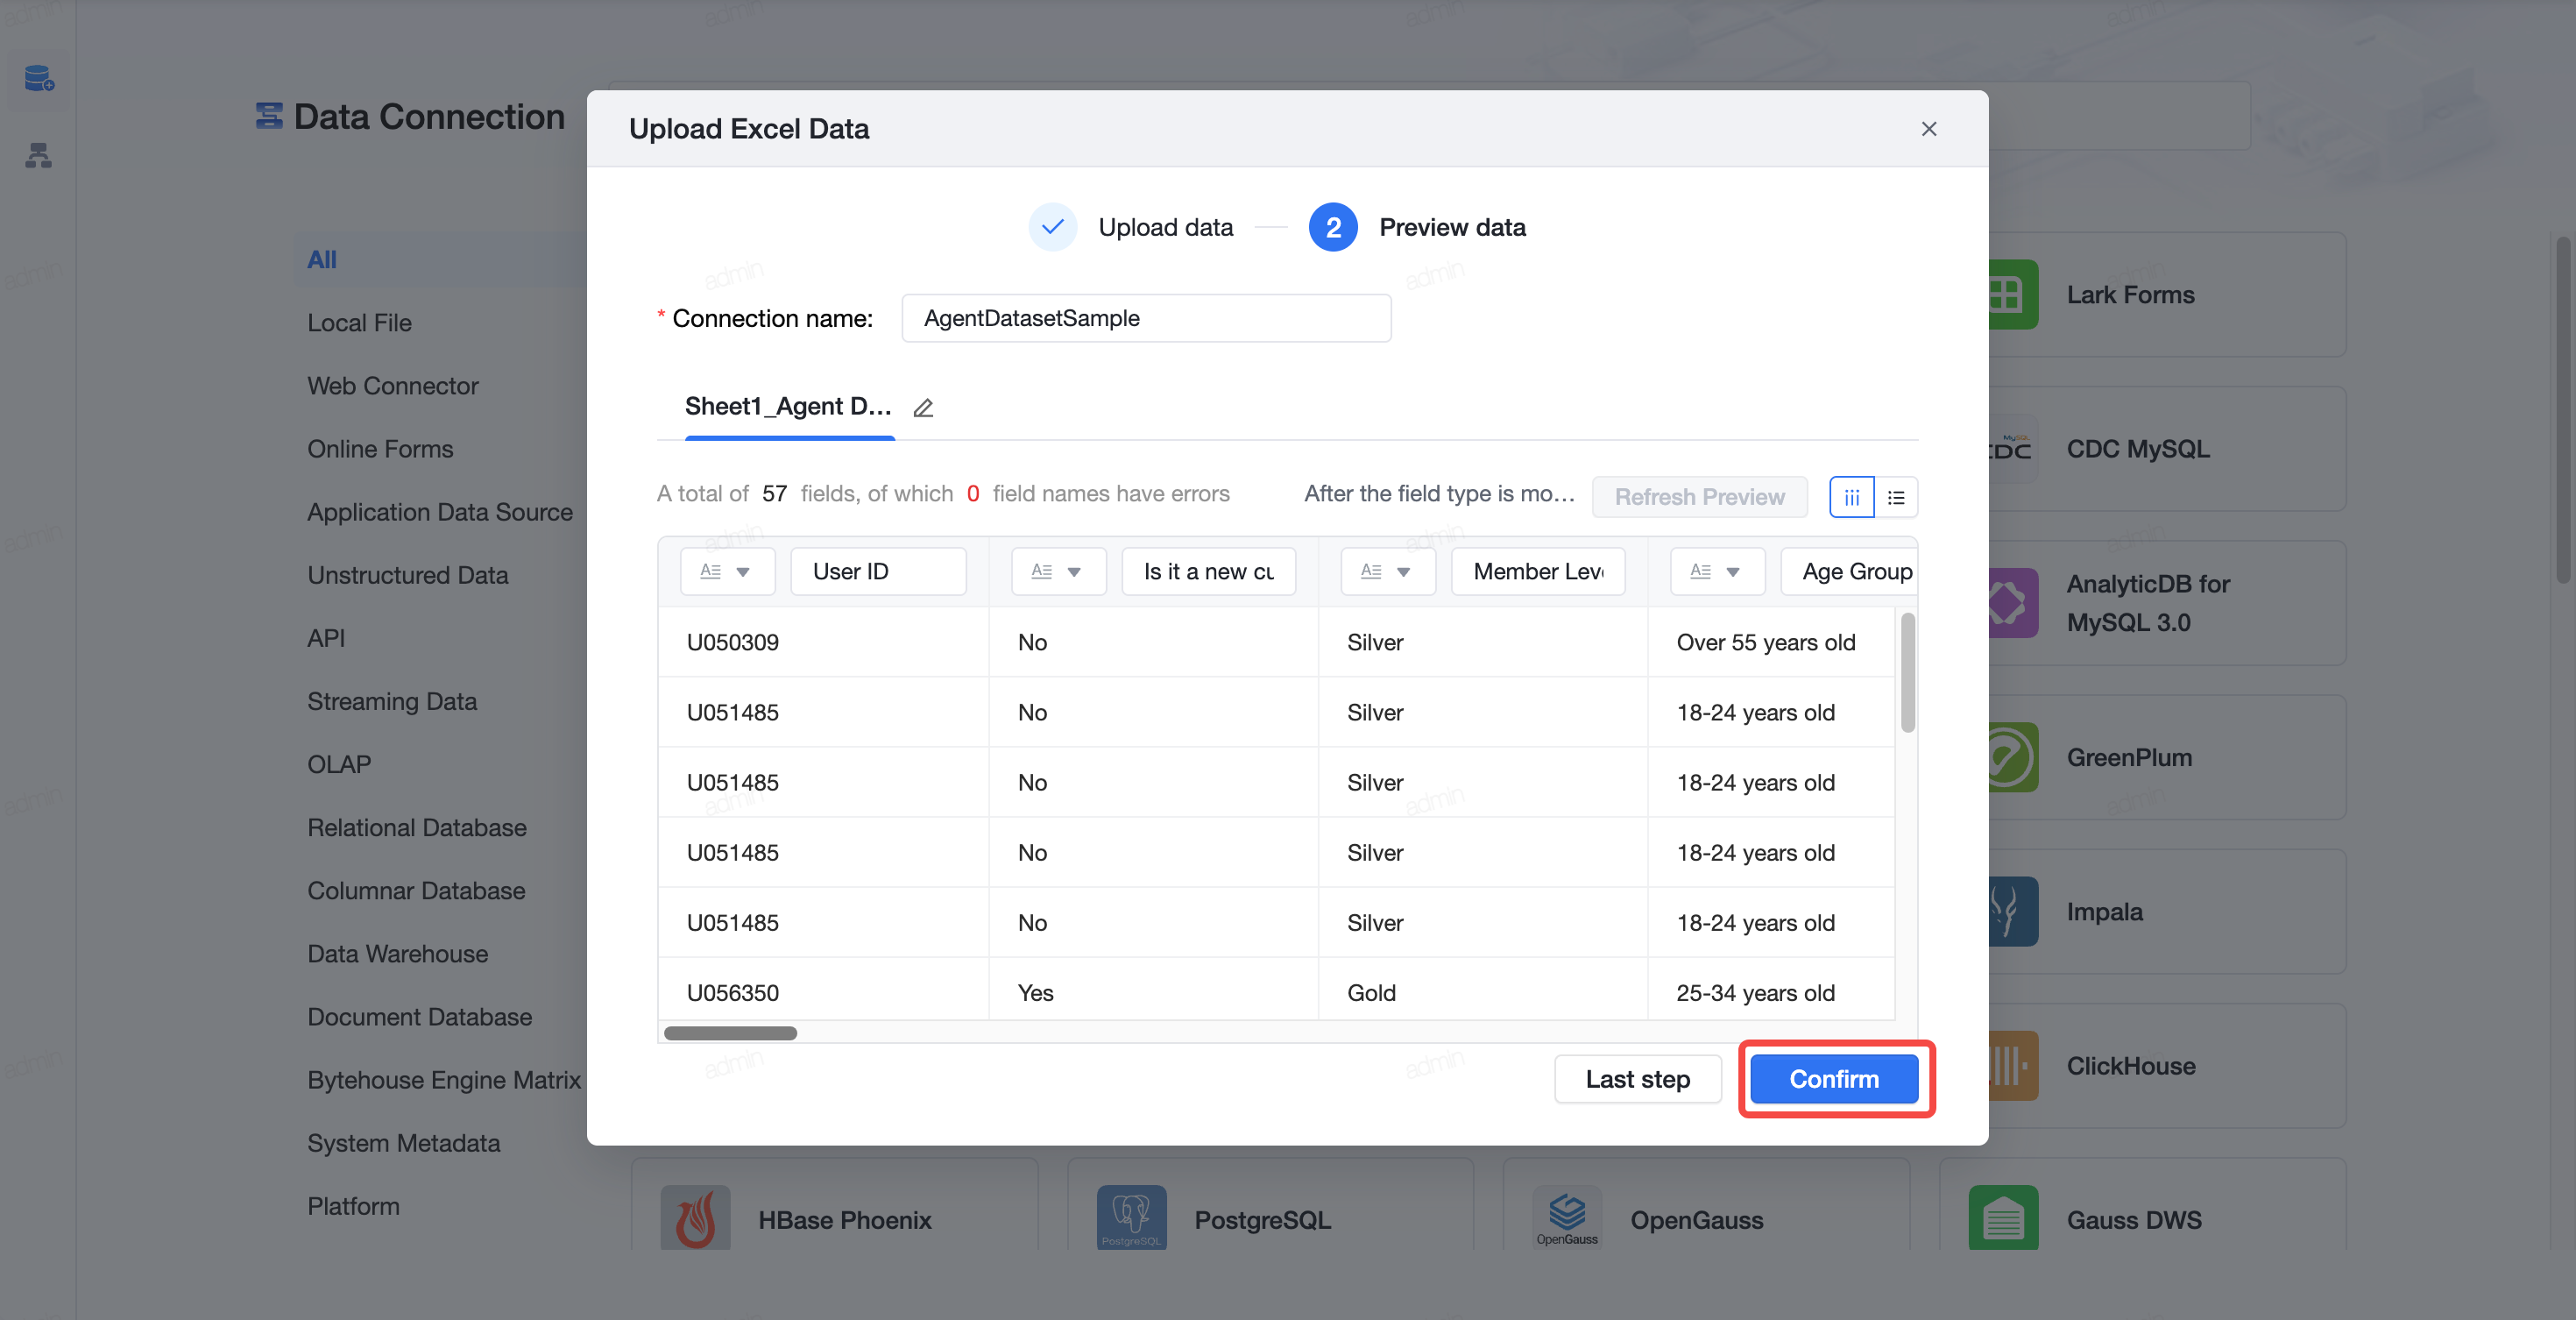The image size is (2576, 1320).
Task: Open the Member Level field type dropdown
Action: click(x=1388, y=572)
